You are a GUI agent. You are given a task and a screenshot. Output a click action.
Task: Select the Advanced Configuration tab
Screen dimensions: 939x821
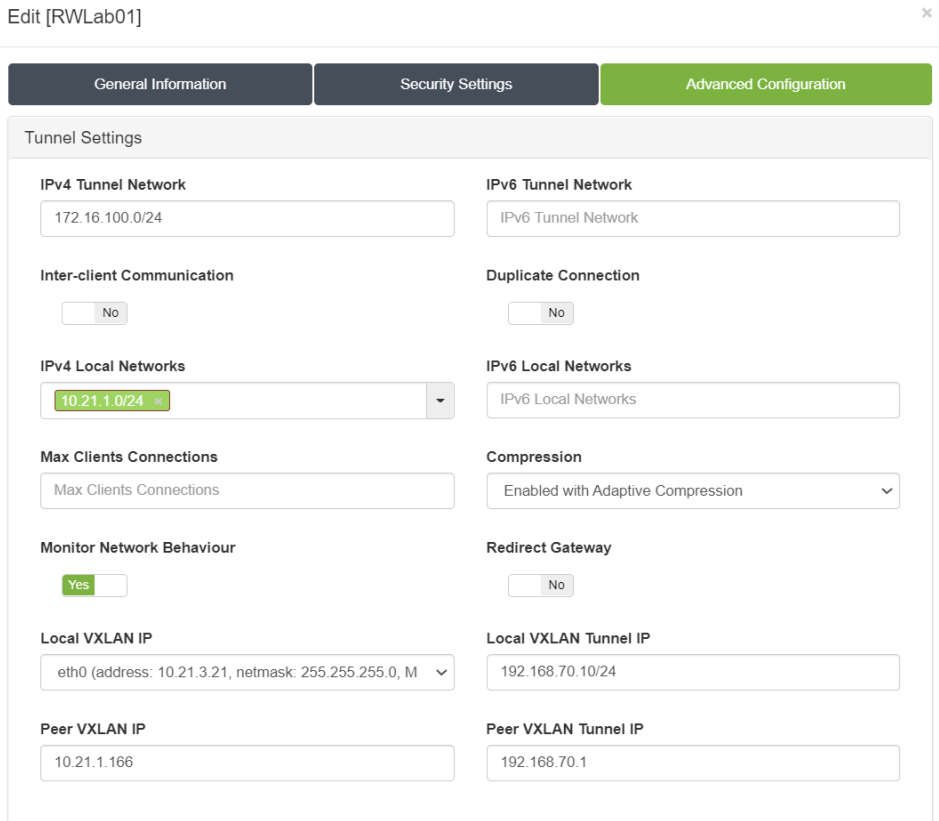pyautogui.click(x=765, y=84)
